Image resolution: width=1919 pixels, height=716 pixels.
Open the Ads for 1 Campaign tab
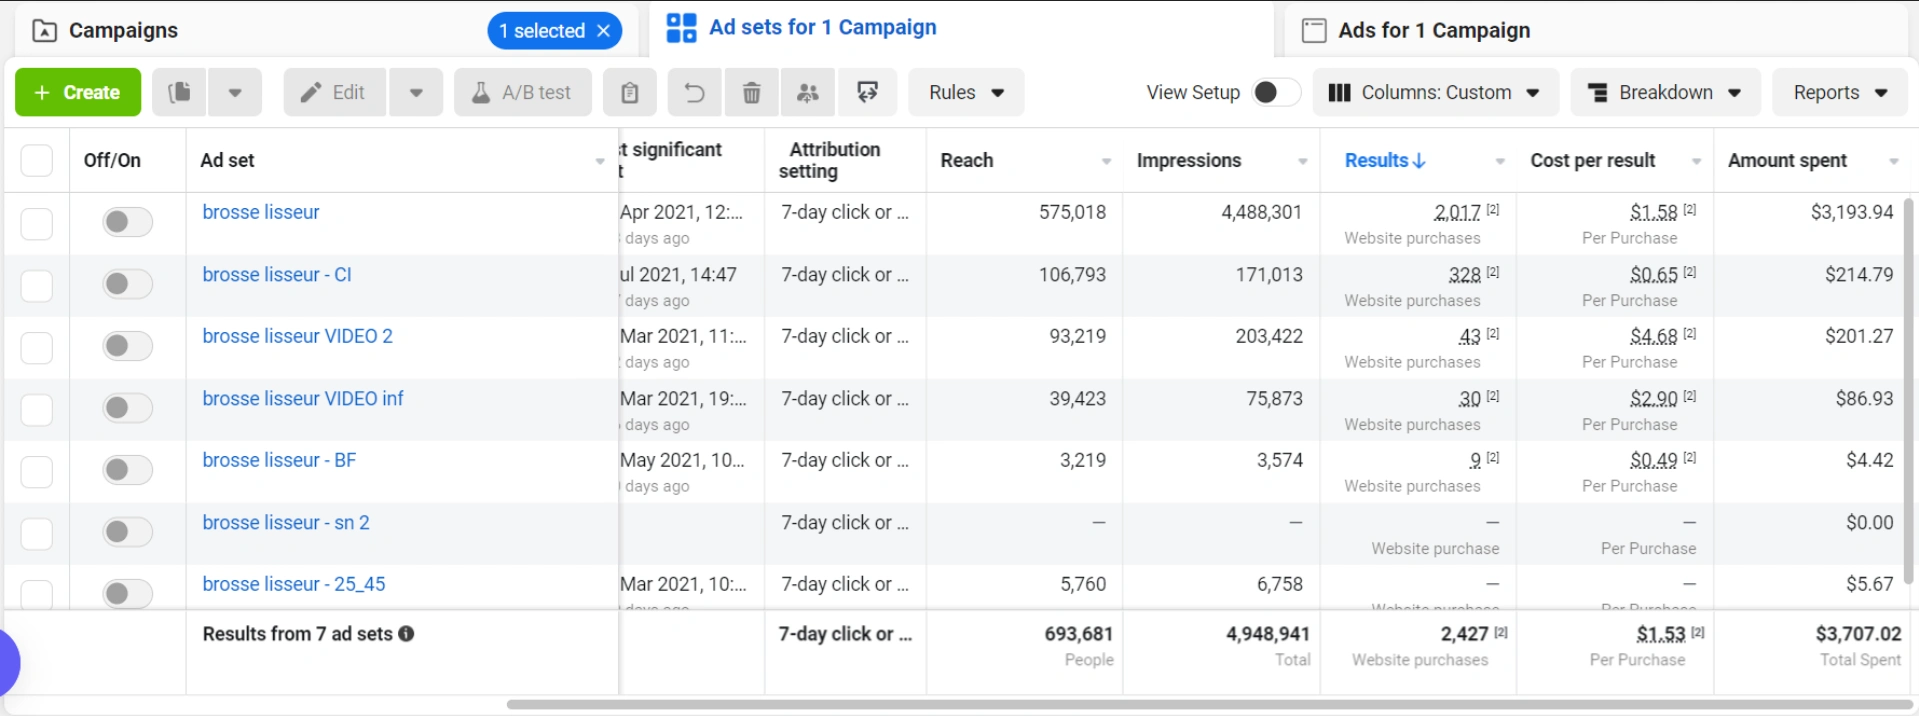click(1433, 31)
